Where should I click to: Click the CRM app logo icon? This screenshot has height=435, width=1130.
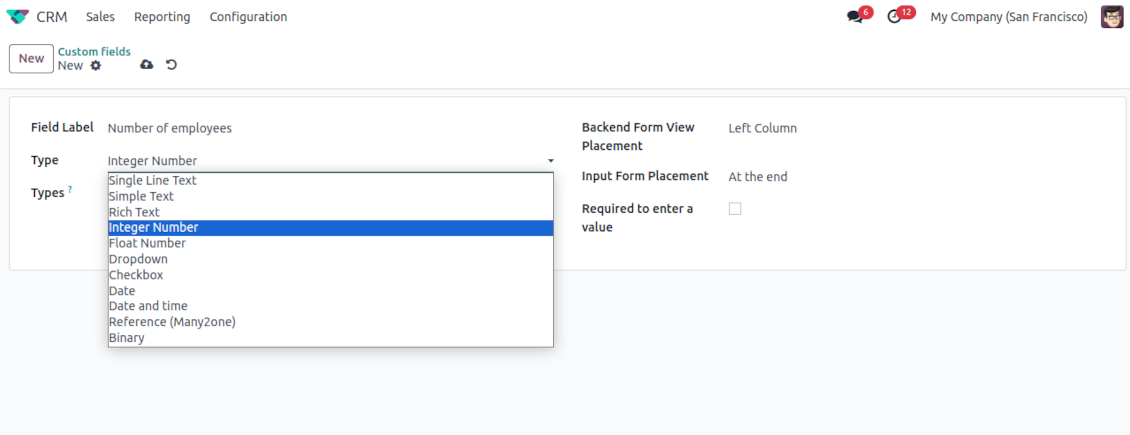(x=18, y=17)
